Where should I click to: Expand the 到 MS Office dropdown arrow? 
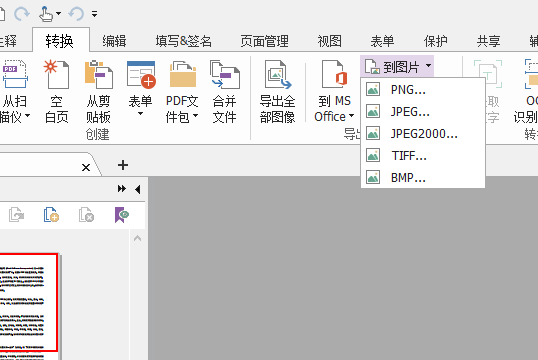351,116
